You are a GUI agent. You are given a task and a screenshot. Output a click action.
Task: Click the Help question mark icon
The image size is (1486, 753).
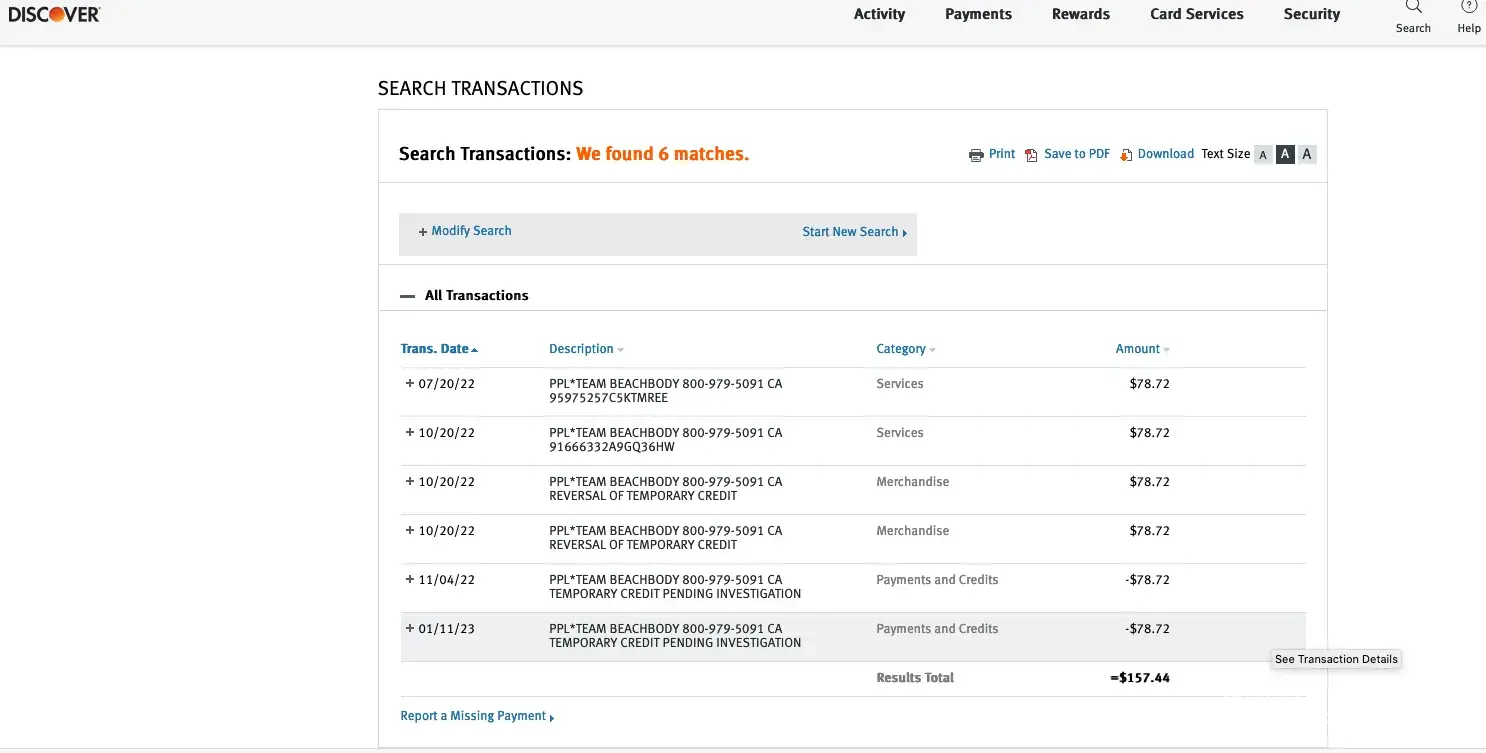coord(1468,7)
